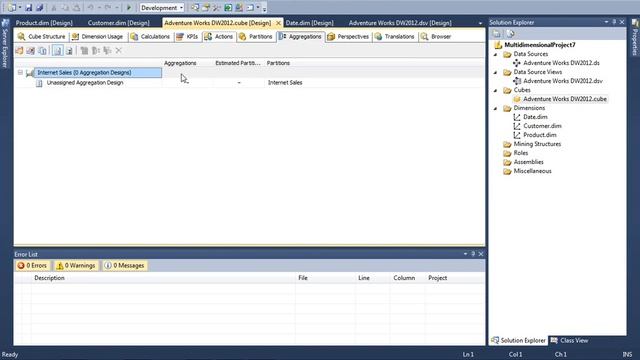This screenshot has width=640, height=360.
Task: Open the Cube Structure tab
Action: [x=42, y=37]
